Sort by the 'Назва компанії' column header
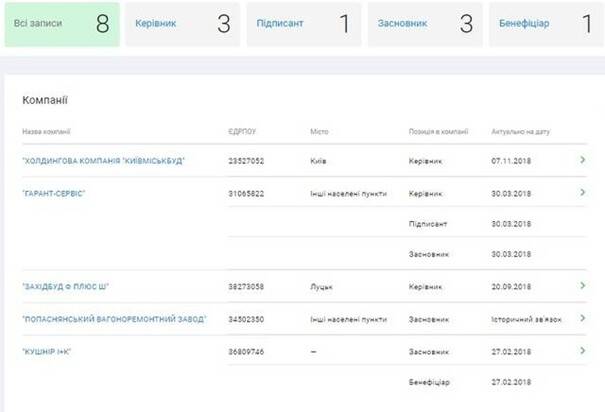Screen dimensions: 605x412 pos(46,131)
